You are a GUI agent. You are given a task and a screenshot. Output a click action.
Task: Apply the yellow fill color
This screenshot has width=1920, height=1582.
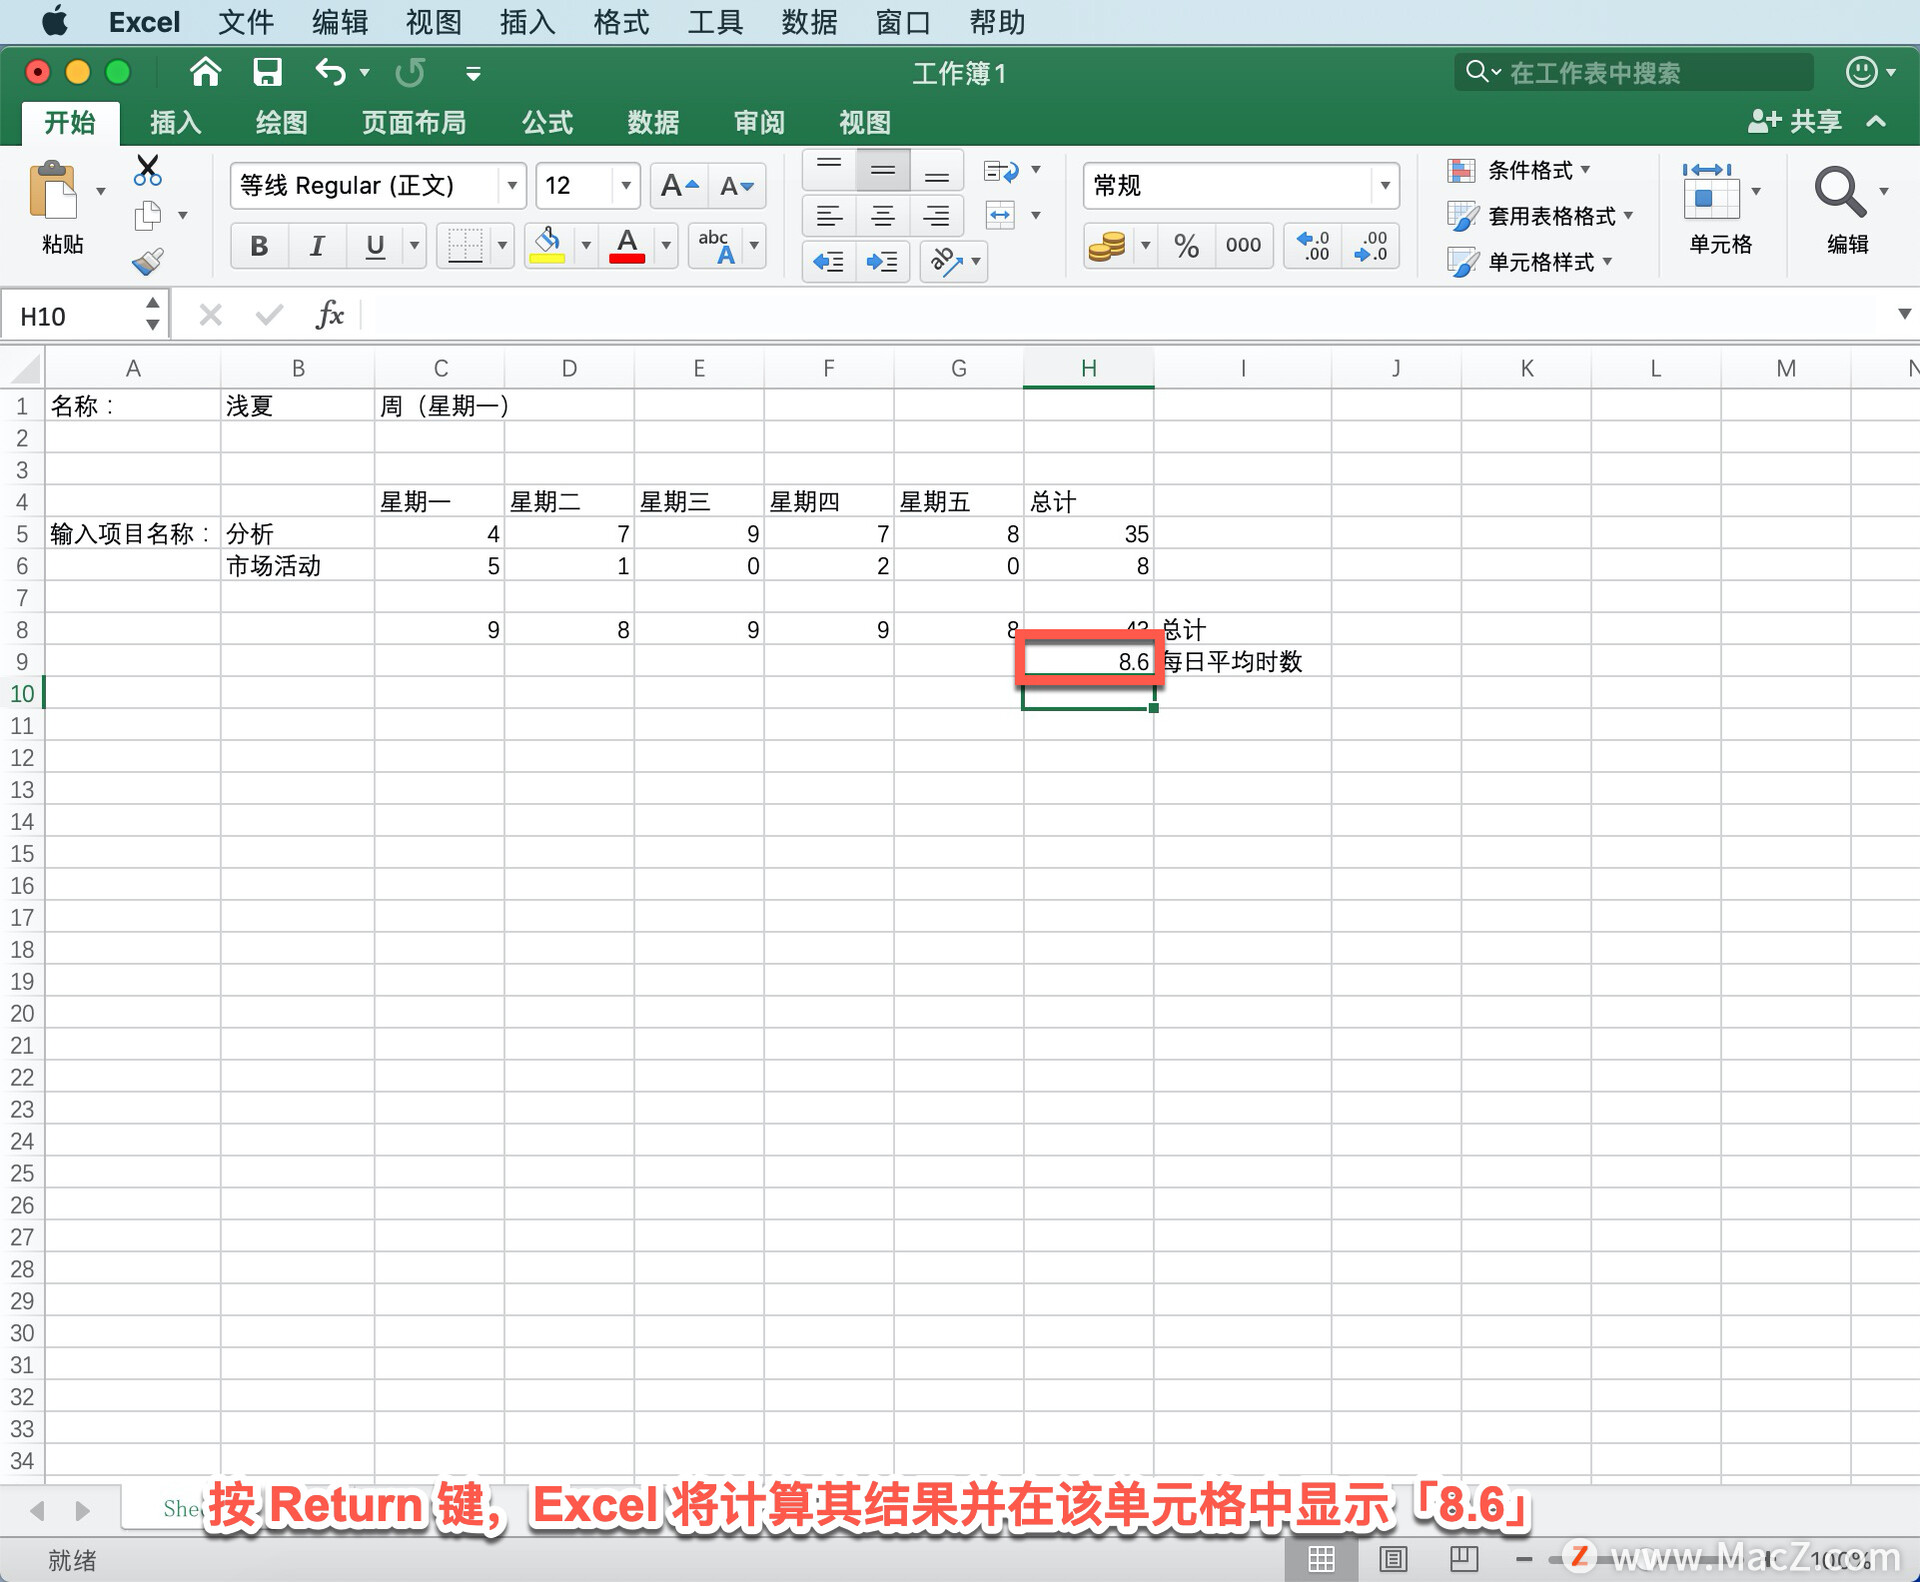click(547, 245)
